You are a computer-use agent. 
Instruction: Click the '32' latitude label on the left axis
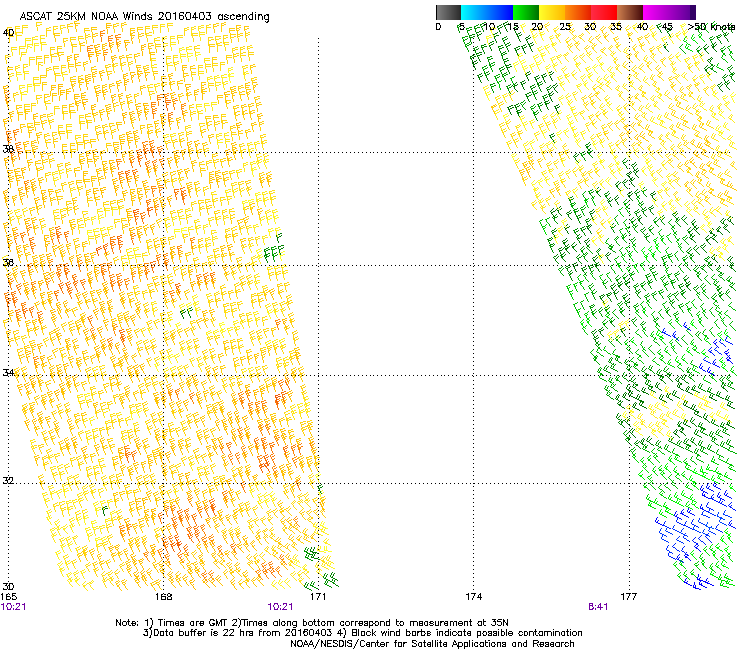[x=8, y=481]
